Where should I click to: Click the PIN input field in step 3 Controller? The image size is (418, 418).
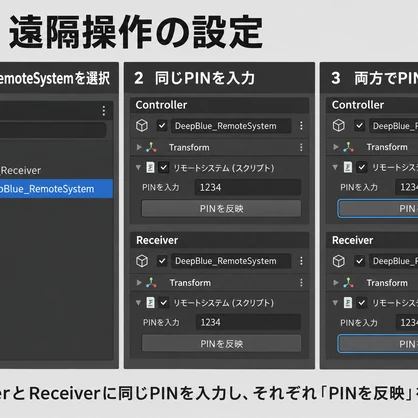407,187
